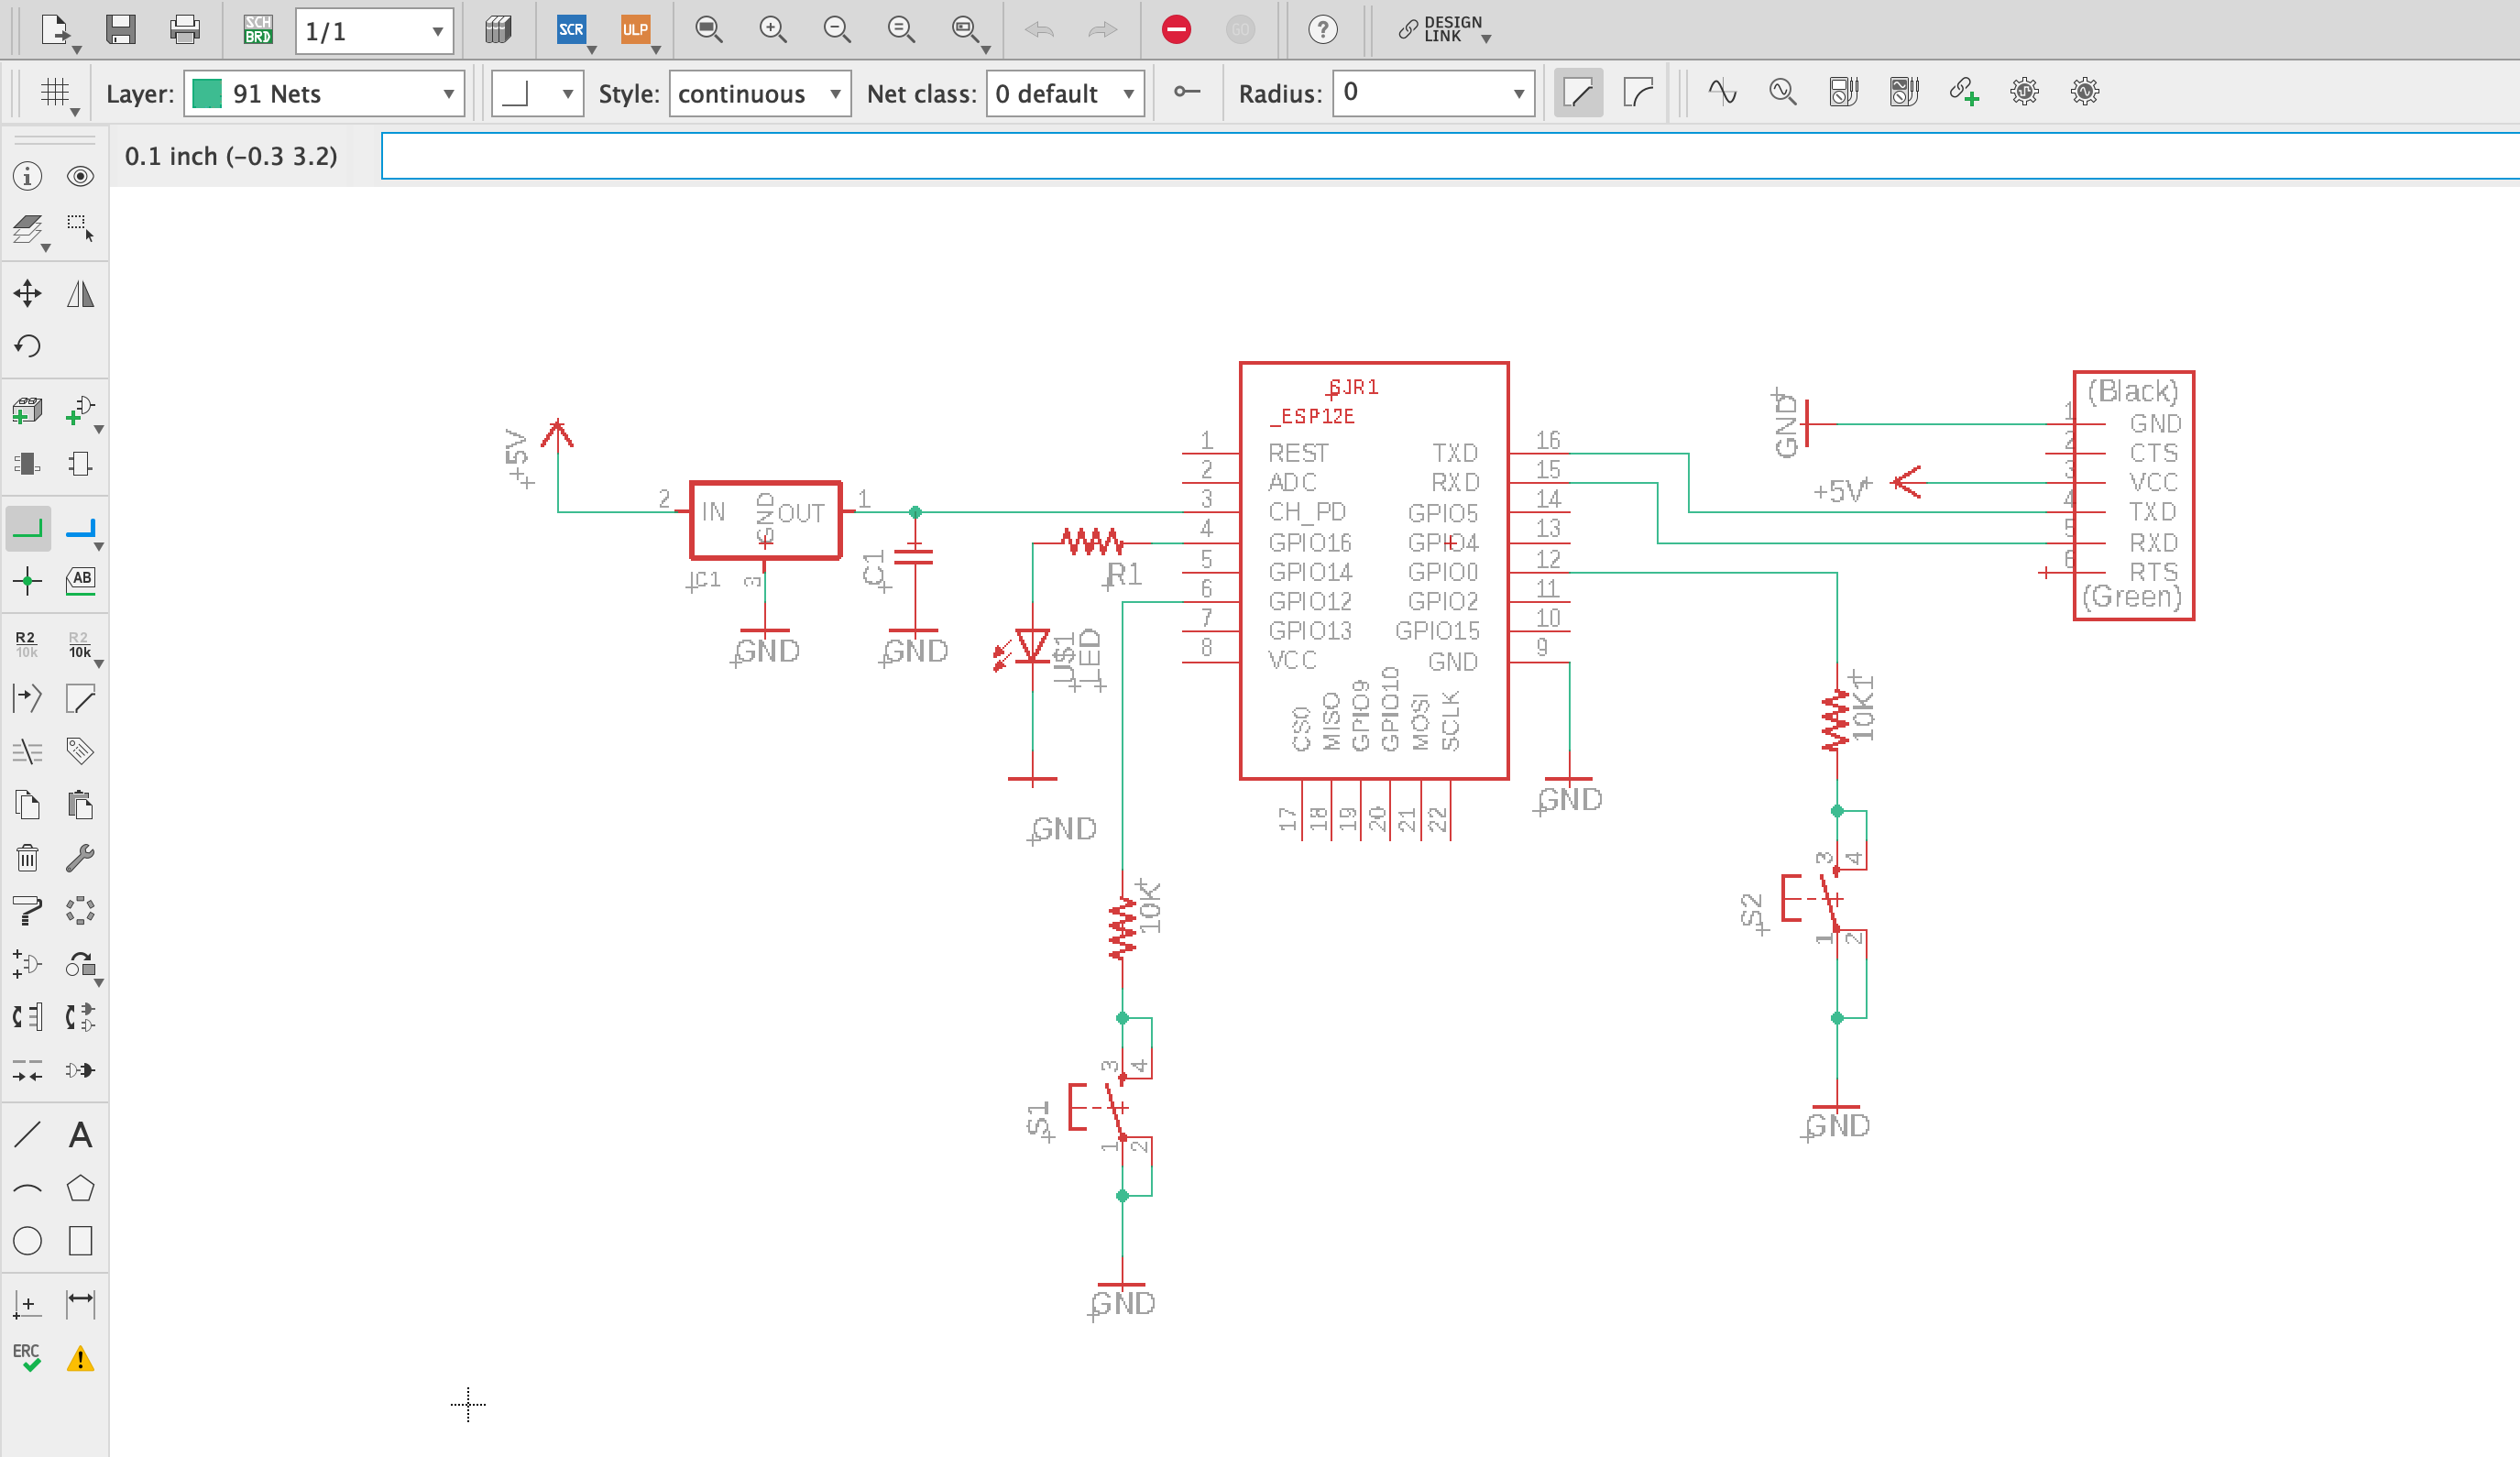Open the Layer 91 Nets dropdown
The height and width of the screenshot is (1457, 2520).
[x=324, y=94]
